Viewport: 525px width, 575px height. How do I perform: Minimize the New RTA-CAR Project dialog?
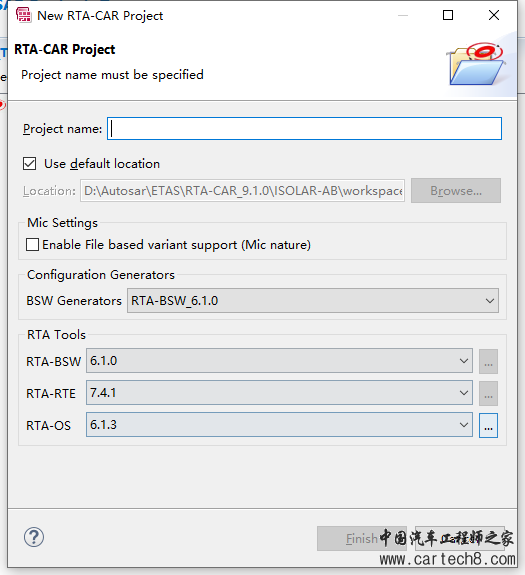coord(403,15)
